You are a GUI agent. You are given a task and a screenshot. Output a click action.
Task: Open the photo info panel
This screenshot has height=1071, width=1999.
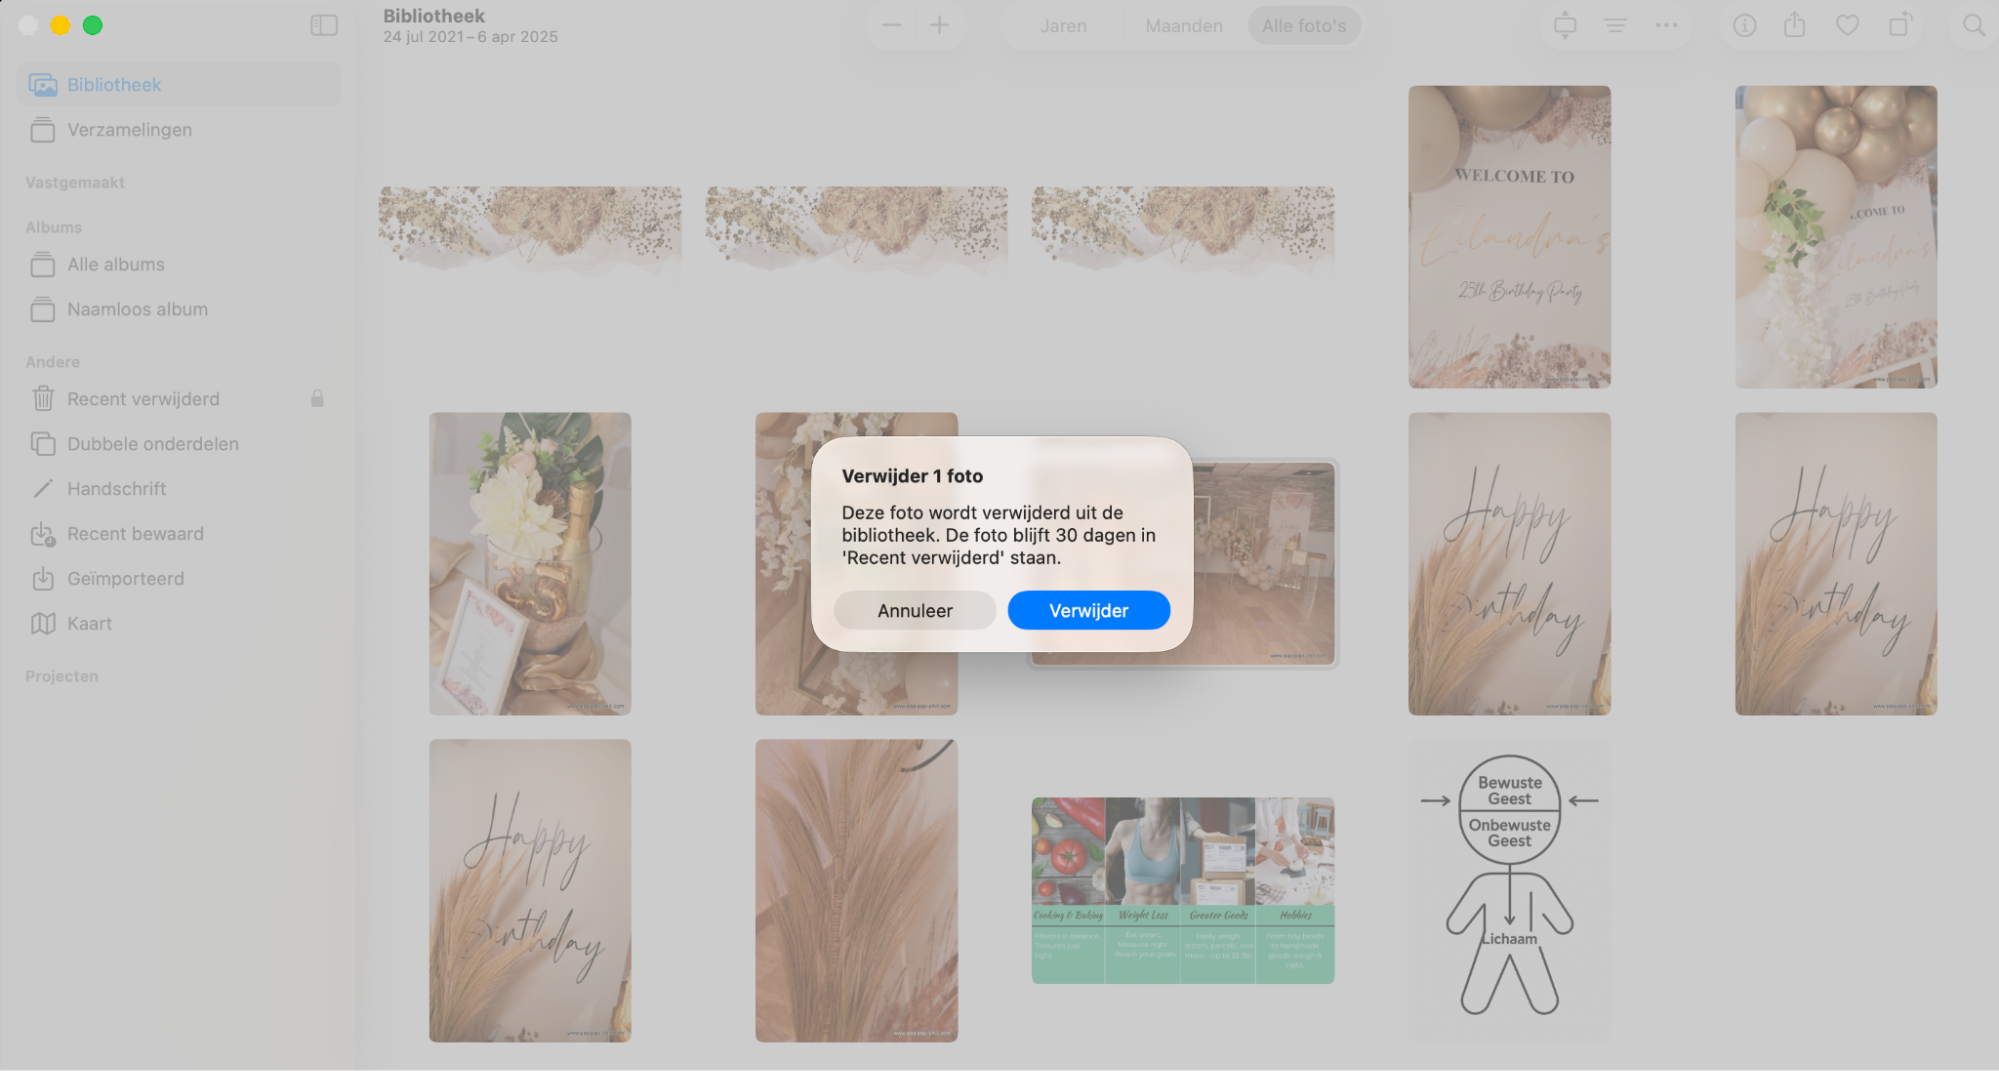point(1744,25)
